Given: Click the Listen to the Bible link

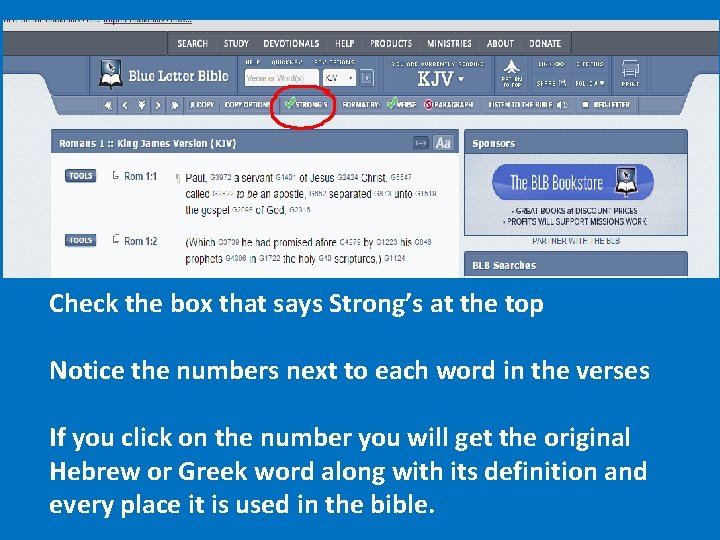Looking at the screenshot, I should tap(522, 105).
